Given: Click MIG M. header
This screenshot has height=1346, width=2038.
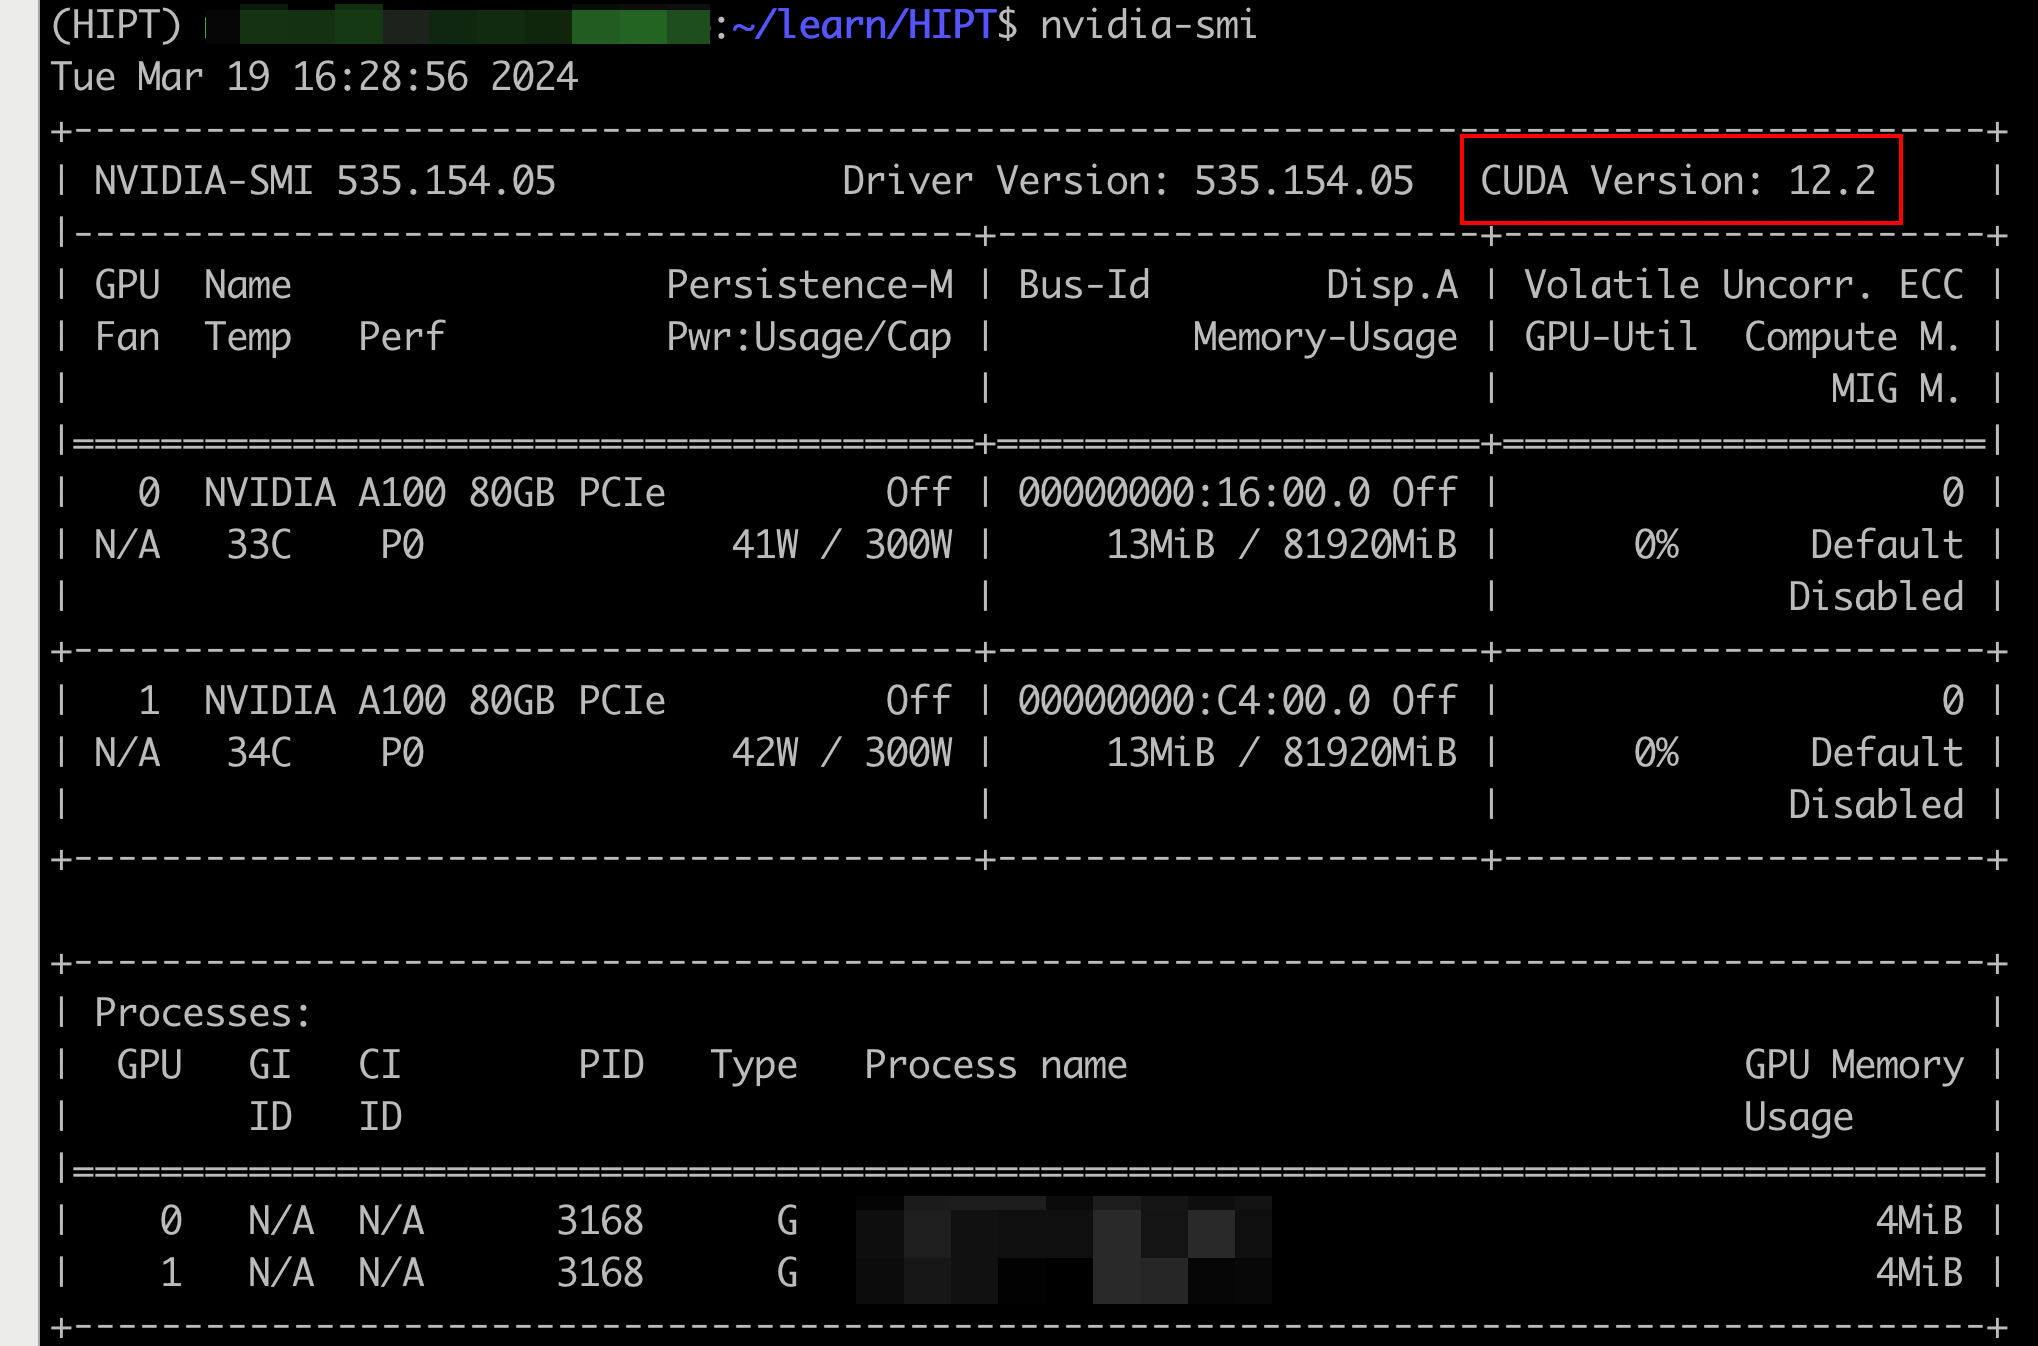Looking at the screenshot, I should click(1896, 389).
